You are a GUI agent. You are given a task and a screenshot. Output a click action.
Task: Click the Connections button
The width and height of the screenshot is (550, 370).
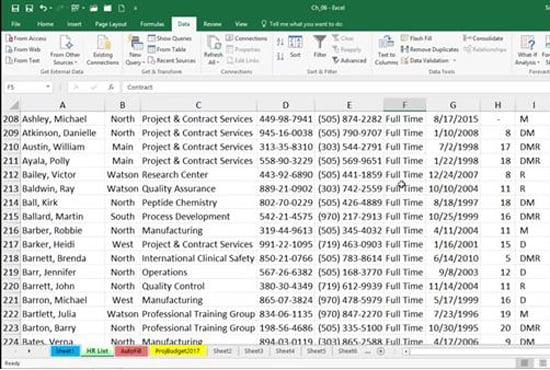[x=247, y=38]
